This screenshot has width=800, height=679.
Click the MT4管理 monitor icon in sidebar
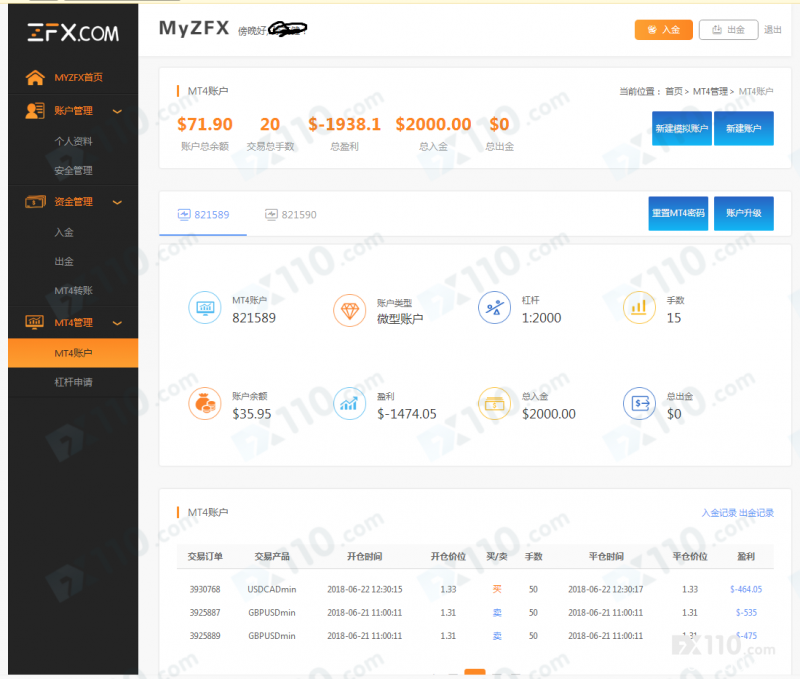35,322
